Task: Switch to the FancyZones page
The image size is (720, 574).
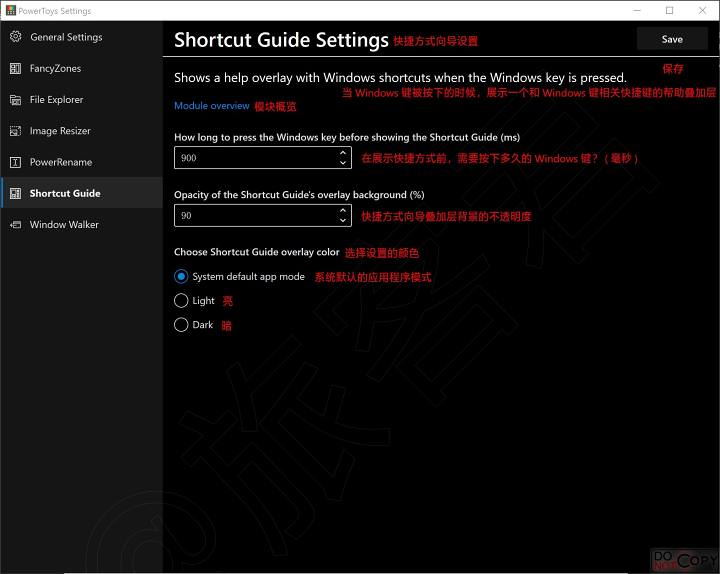Action: point(82,68)
